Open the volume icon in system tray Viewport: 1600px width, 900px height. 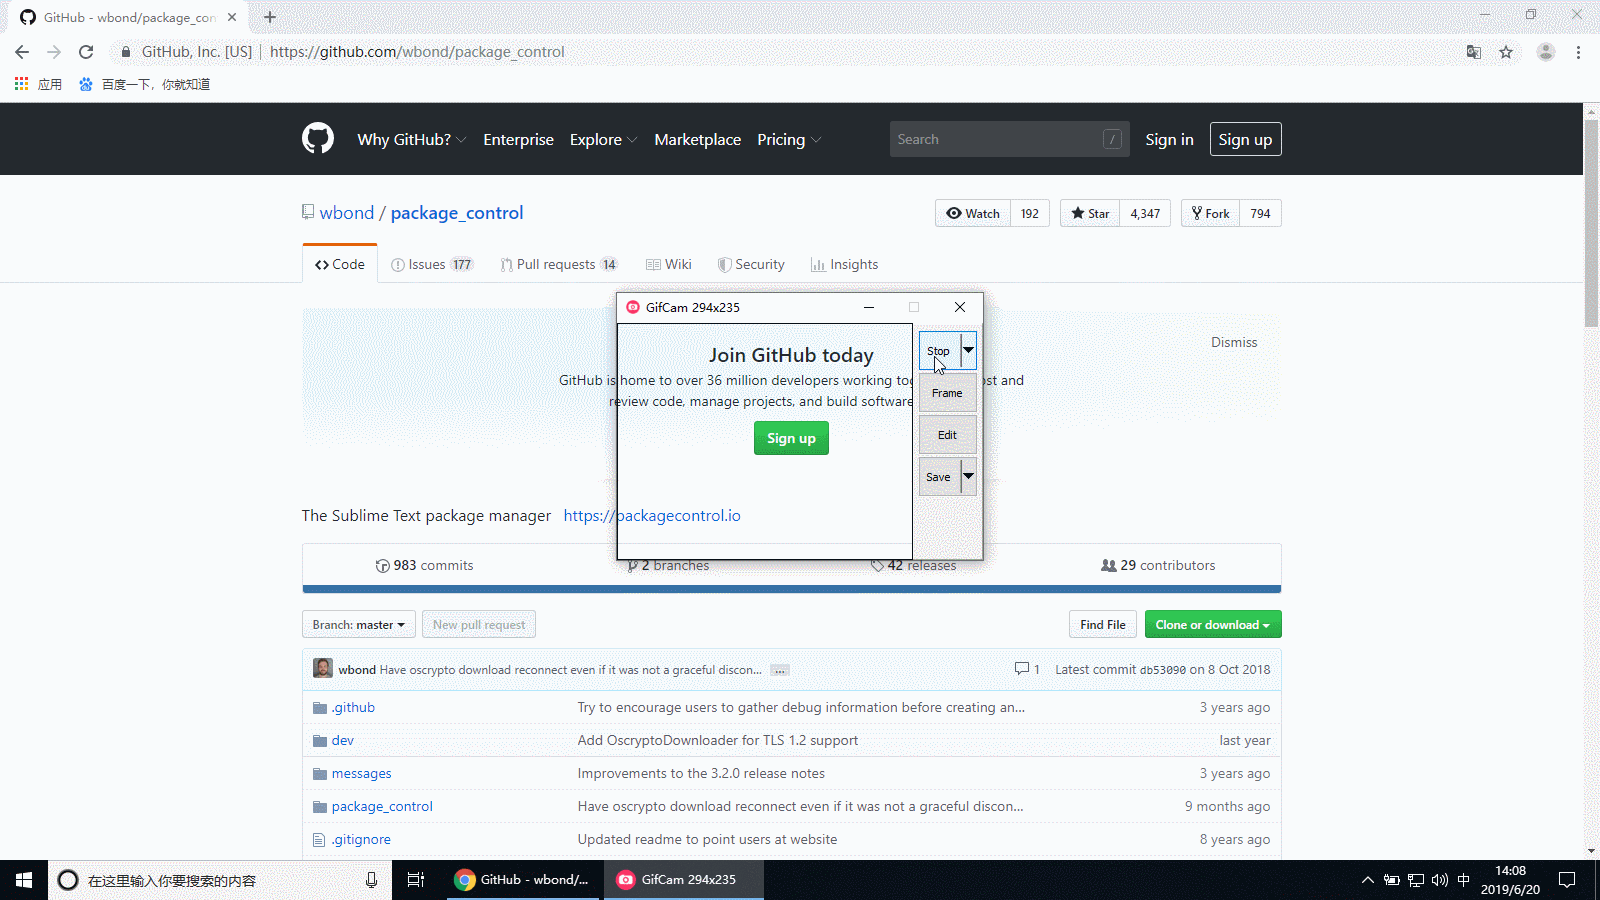point(1440,880)
